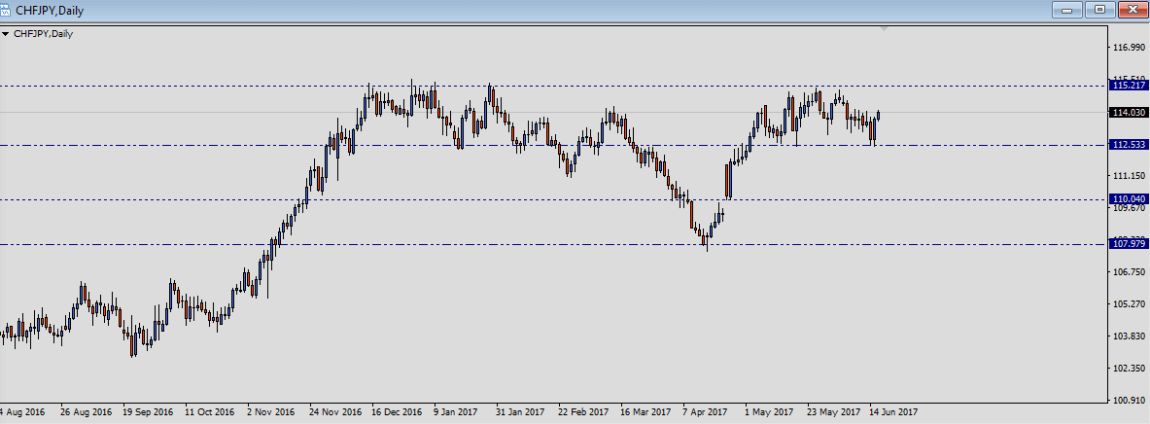Click the 16 Mar 2017 date label
The width and height of the screenshot is (1150, 424).
coord(645,412)
